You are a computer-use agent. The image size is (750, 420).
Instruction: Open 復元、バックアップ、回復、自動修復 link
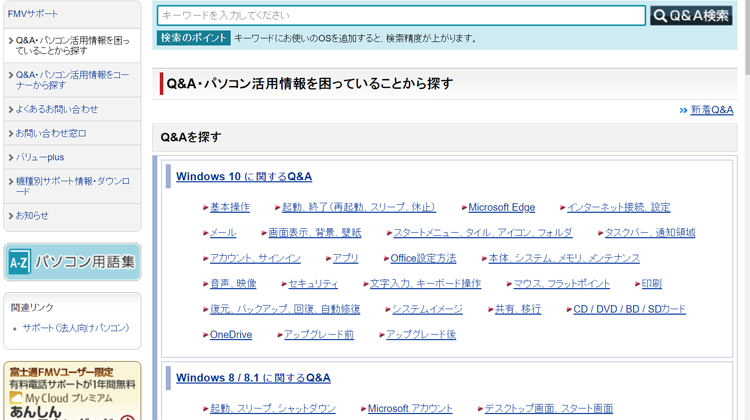(x=285, y=309)
